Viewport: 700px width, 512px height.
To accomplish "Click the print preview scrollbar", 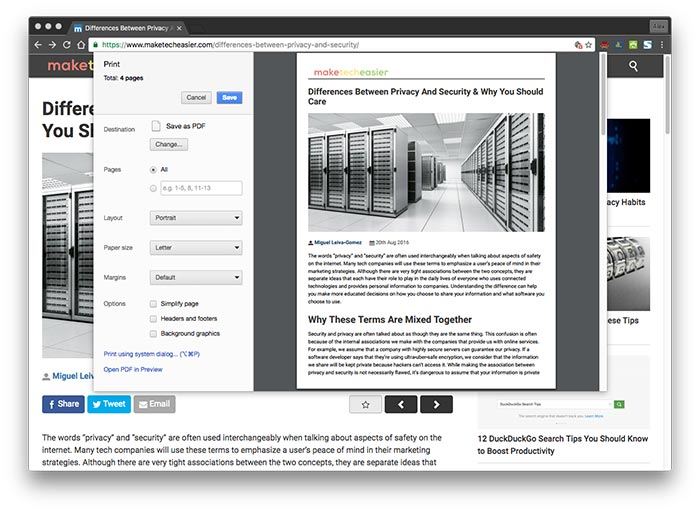I will click(603, 94).
